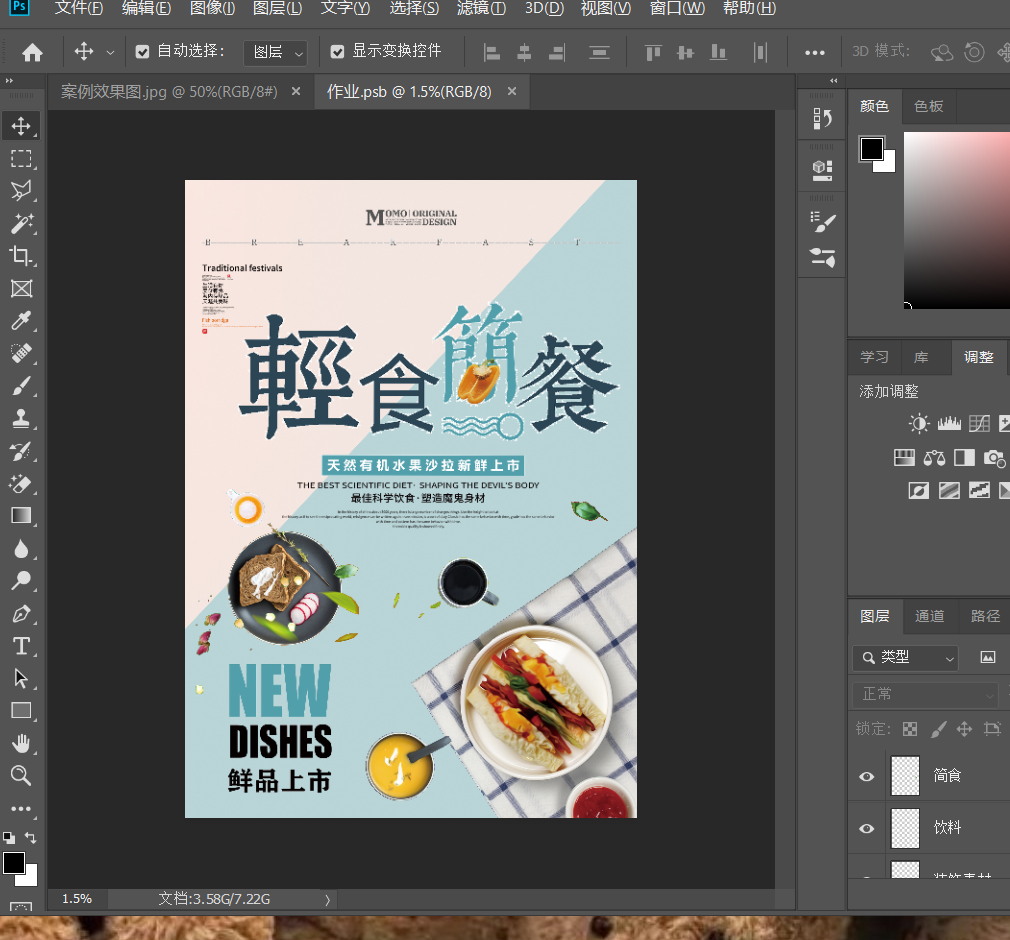Toggle the 自动选择 checkbox
The image size is (1010, 940).
tap(142, 52)
